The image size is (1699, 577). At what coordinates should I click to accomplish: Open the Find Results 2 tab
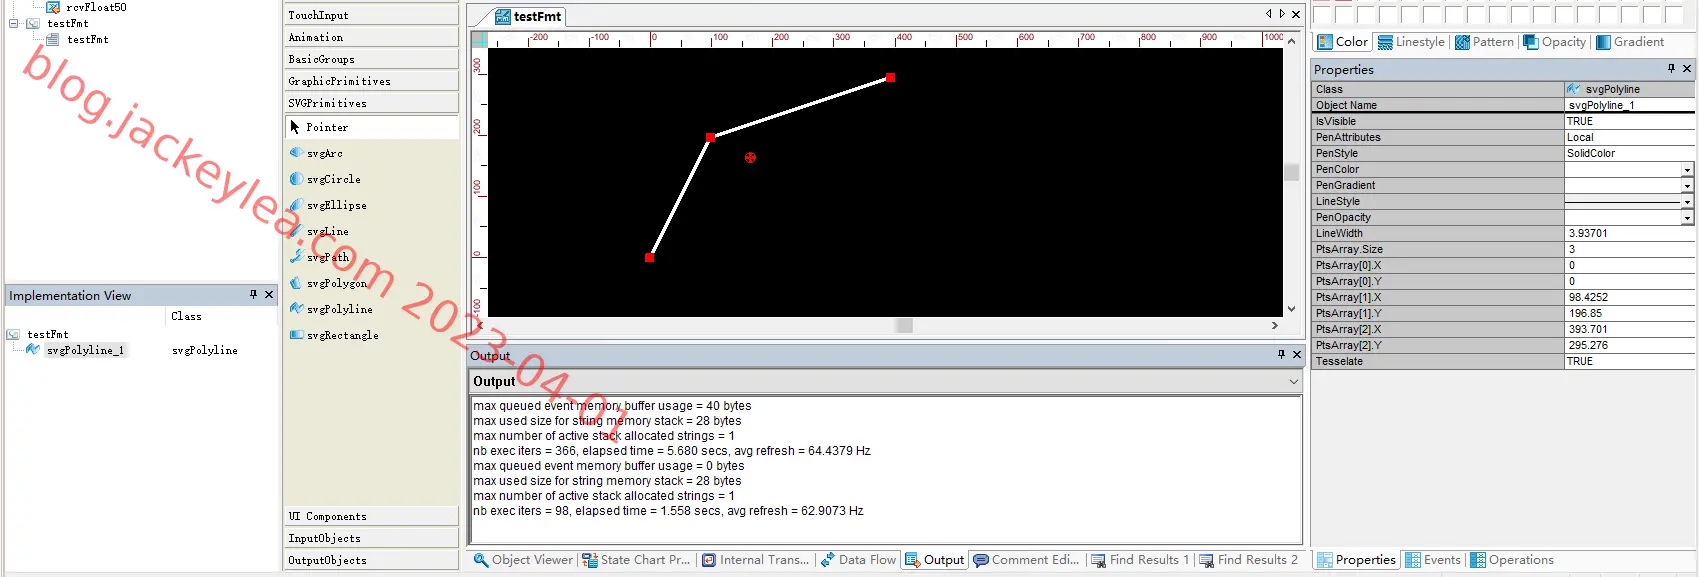click(x=1248, y=560)
